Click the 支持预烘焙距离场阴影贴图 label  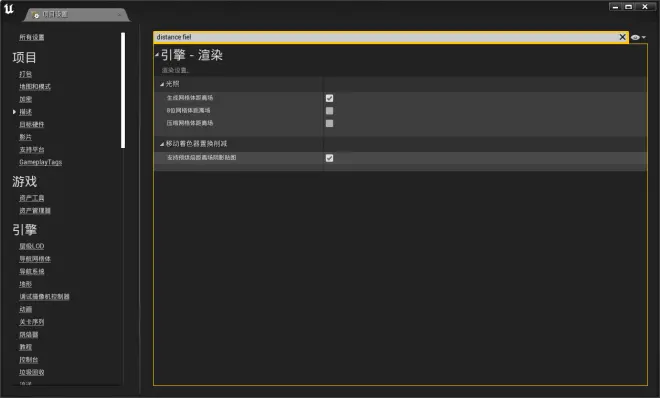pyautogui.click(x=202, y=158)
